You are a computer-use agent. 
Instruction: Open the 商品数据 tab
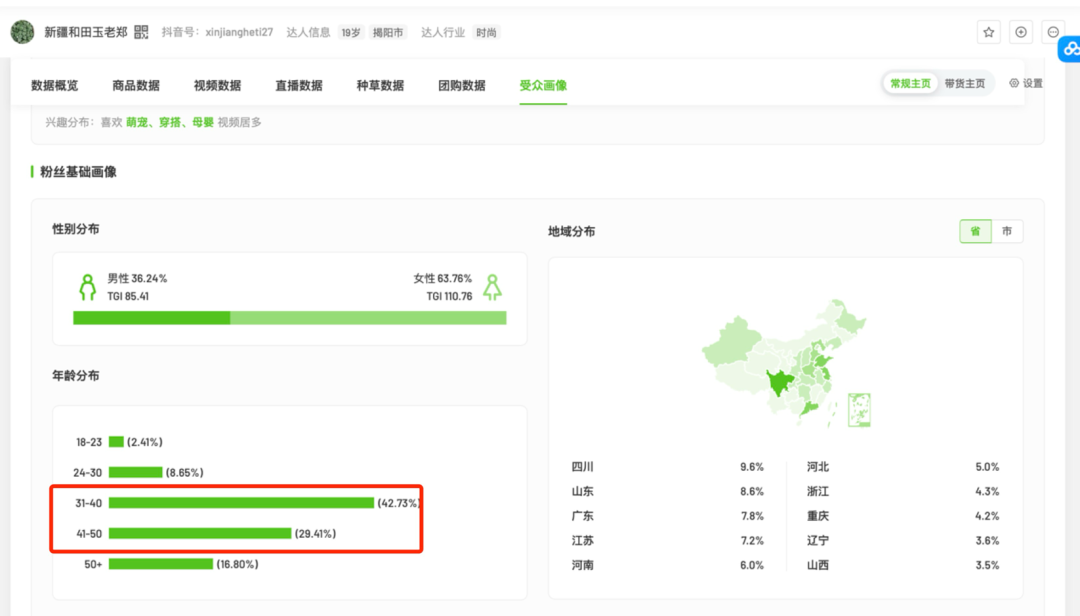point(136,86)
